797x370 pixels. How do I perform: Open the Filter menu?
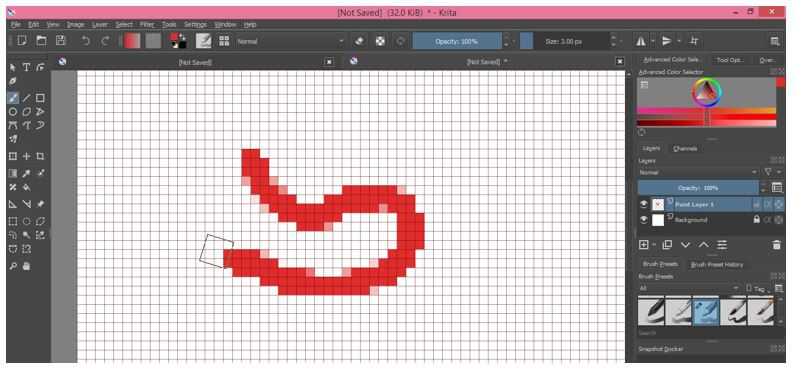tap(147, 24)
